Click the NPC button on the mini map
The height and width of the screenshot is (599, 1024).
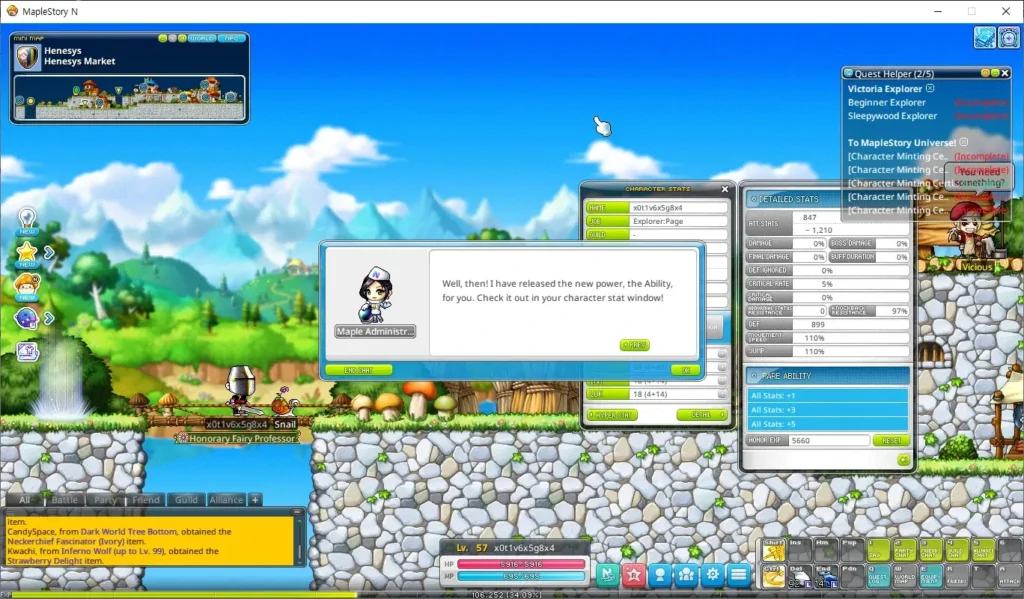point(232,39)
